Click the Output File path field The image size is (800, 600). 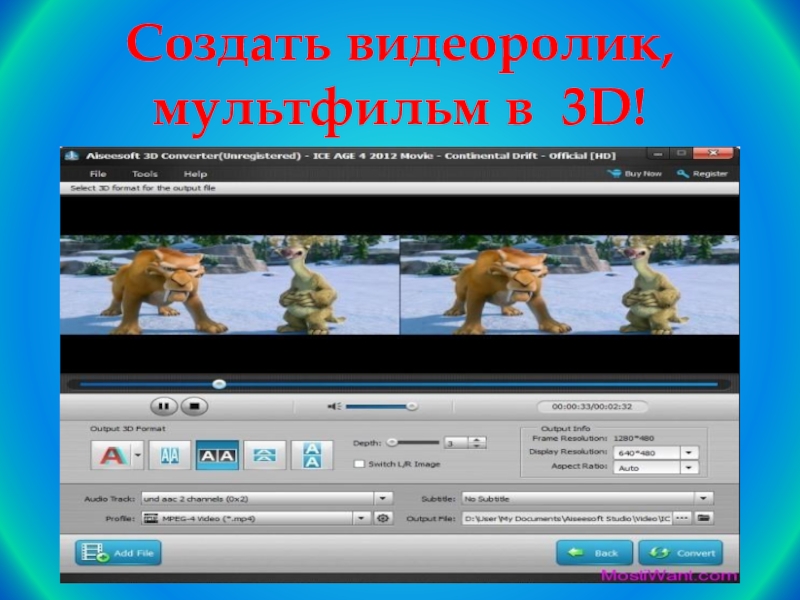[x=567, y=518]
